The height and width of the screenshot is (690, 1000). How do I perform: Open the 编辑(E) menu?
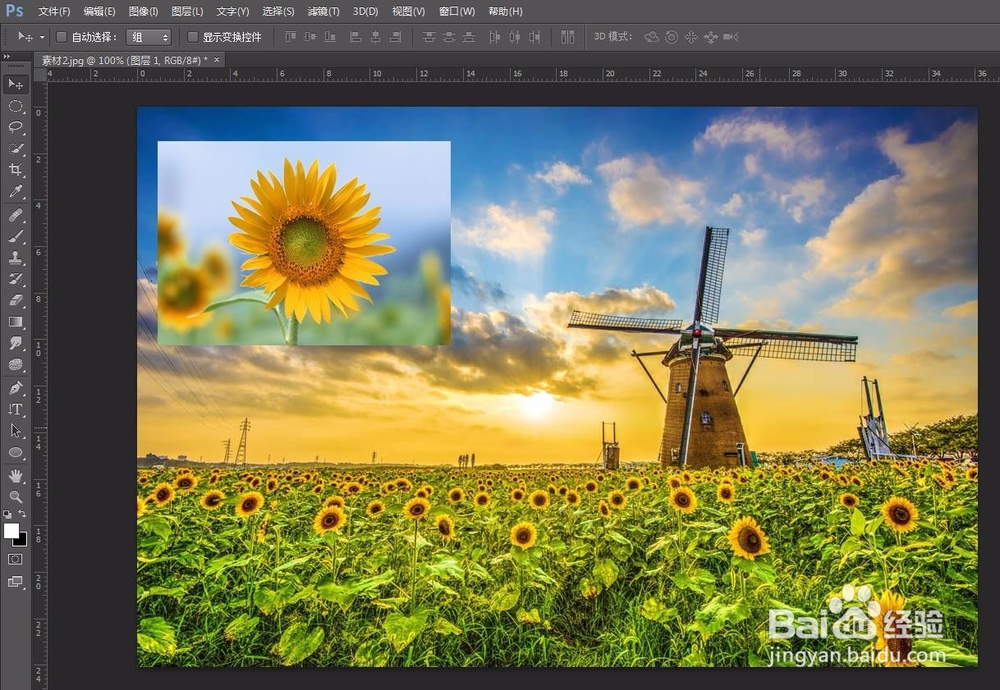pyautogui.click(x=99, y=11)
